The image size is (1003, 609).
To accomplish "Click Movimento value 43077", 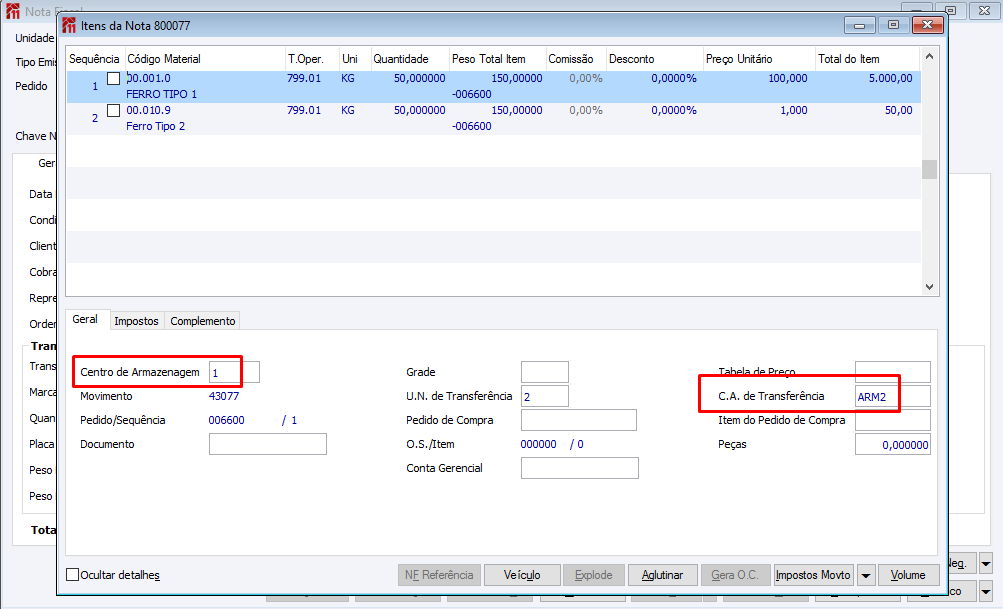I will (x=224, y=396).
